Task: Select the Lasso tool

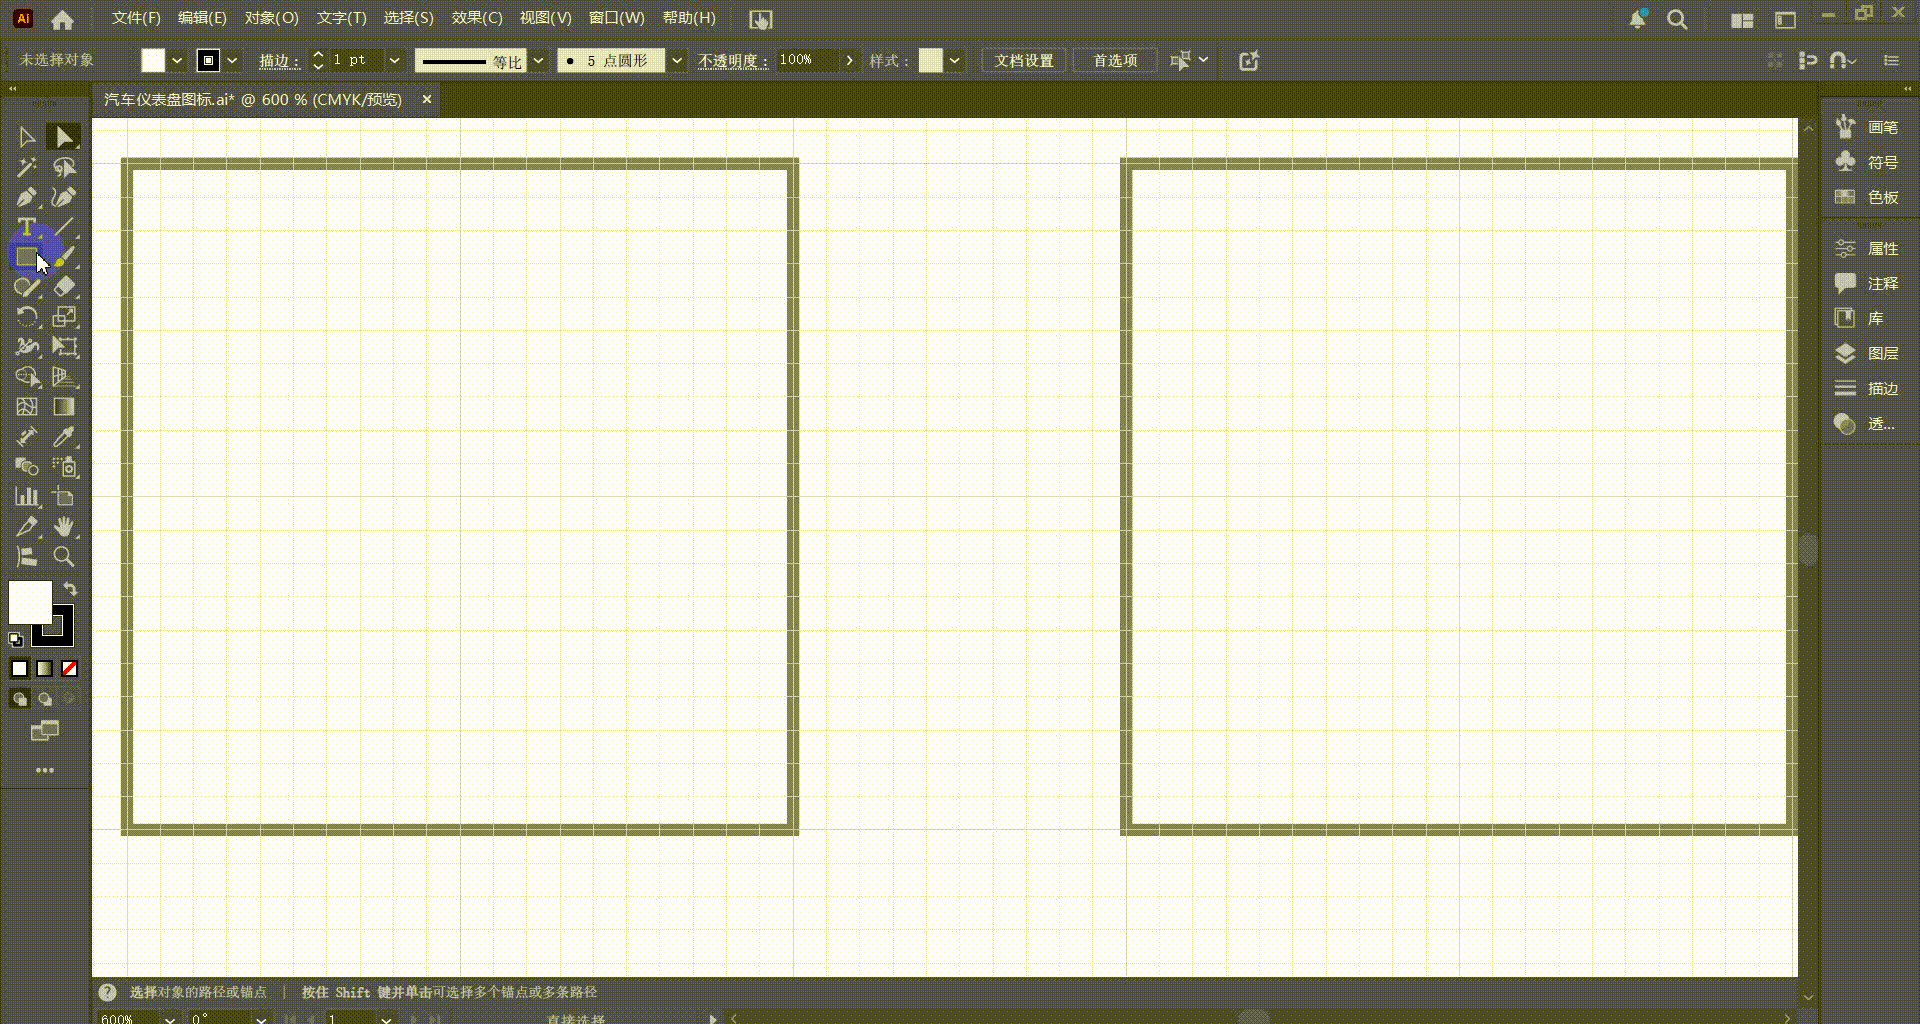Action: pyautogui.click(x=64, y=167)
